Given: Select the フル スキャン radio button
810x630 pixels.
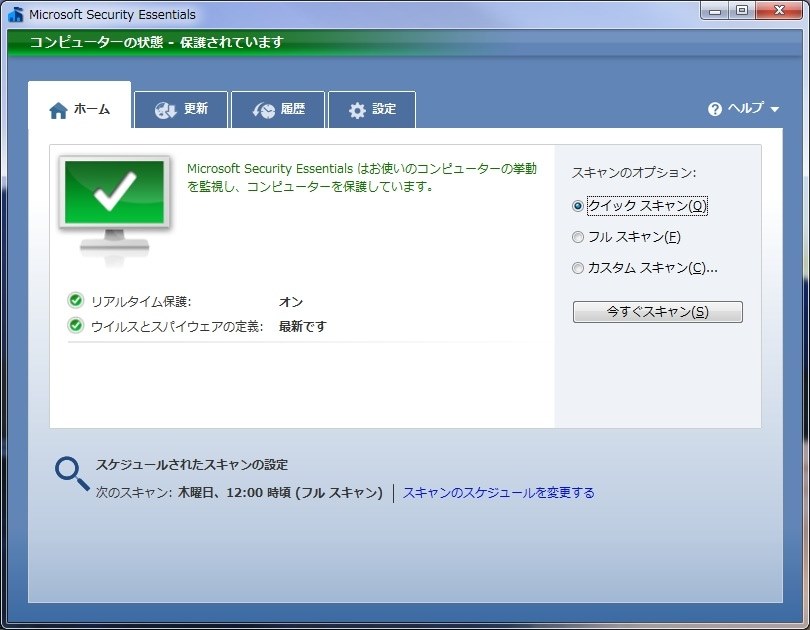Looking at the screenshot, I should [x=578, y=237].
